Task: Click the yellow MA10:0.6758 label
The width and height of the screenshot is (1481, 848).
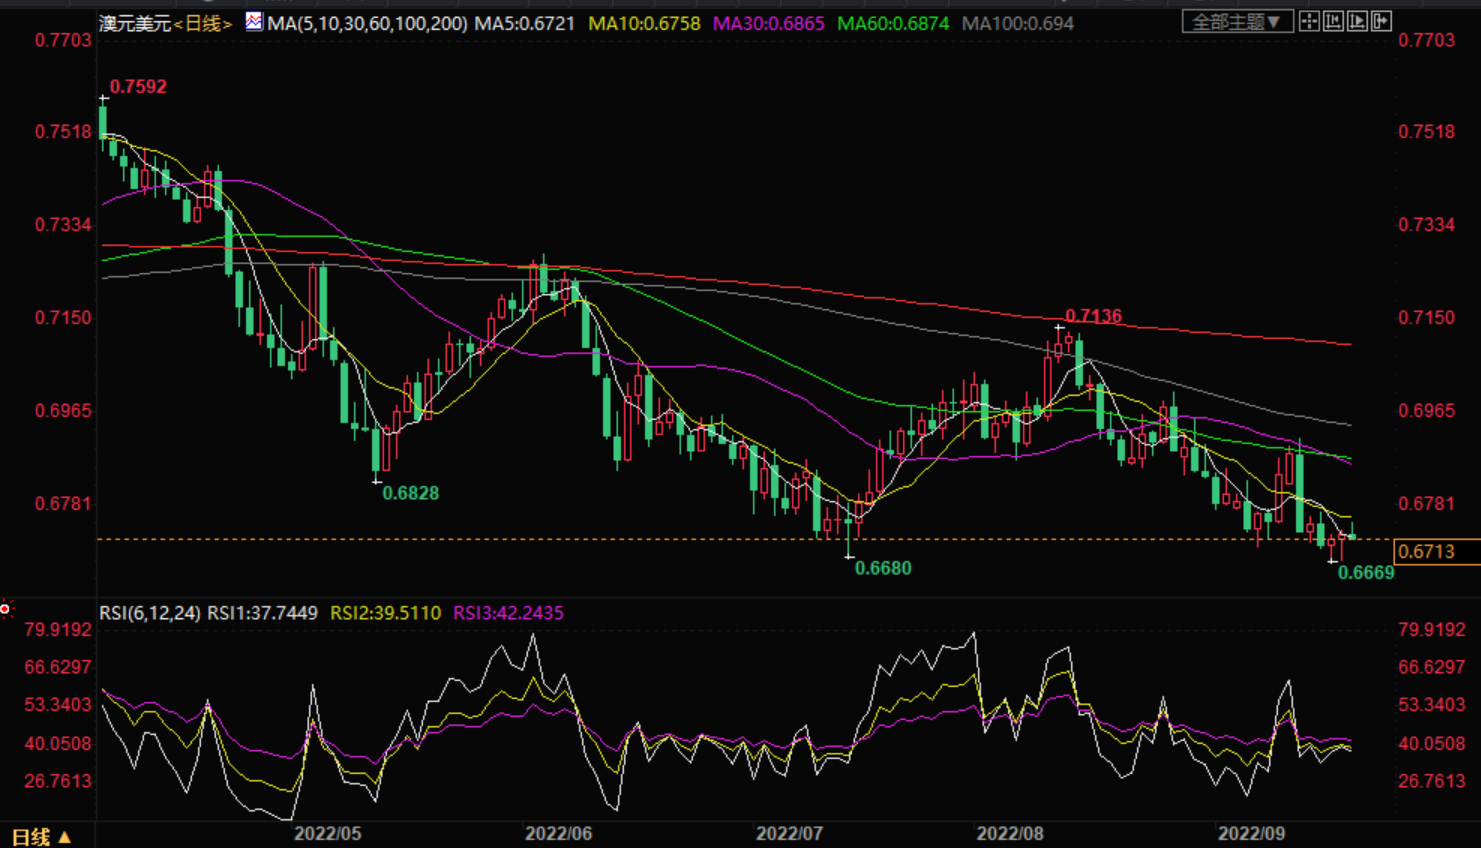Action: (644, 22)
